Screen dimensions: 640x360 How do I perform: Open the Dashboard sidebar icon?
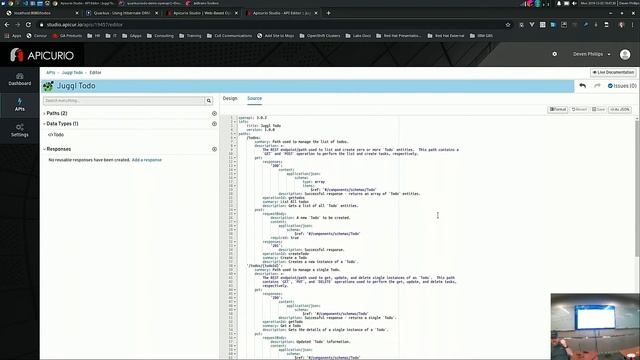click(20, 79)
